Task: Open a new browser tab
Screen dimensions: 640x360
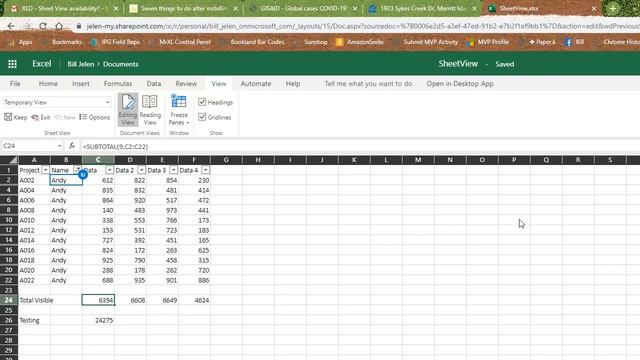Action: coord(613,8)
